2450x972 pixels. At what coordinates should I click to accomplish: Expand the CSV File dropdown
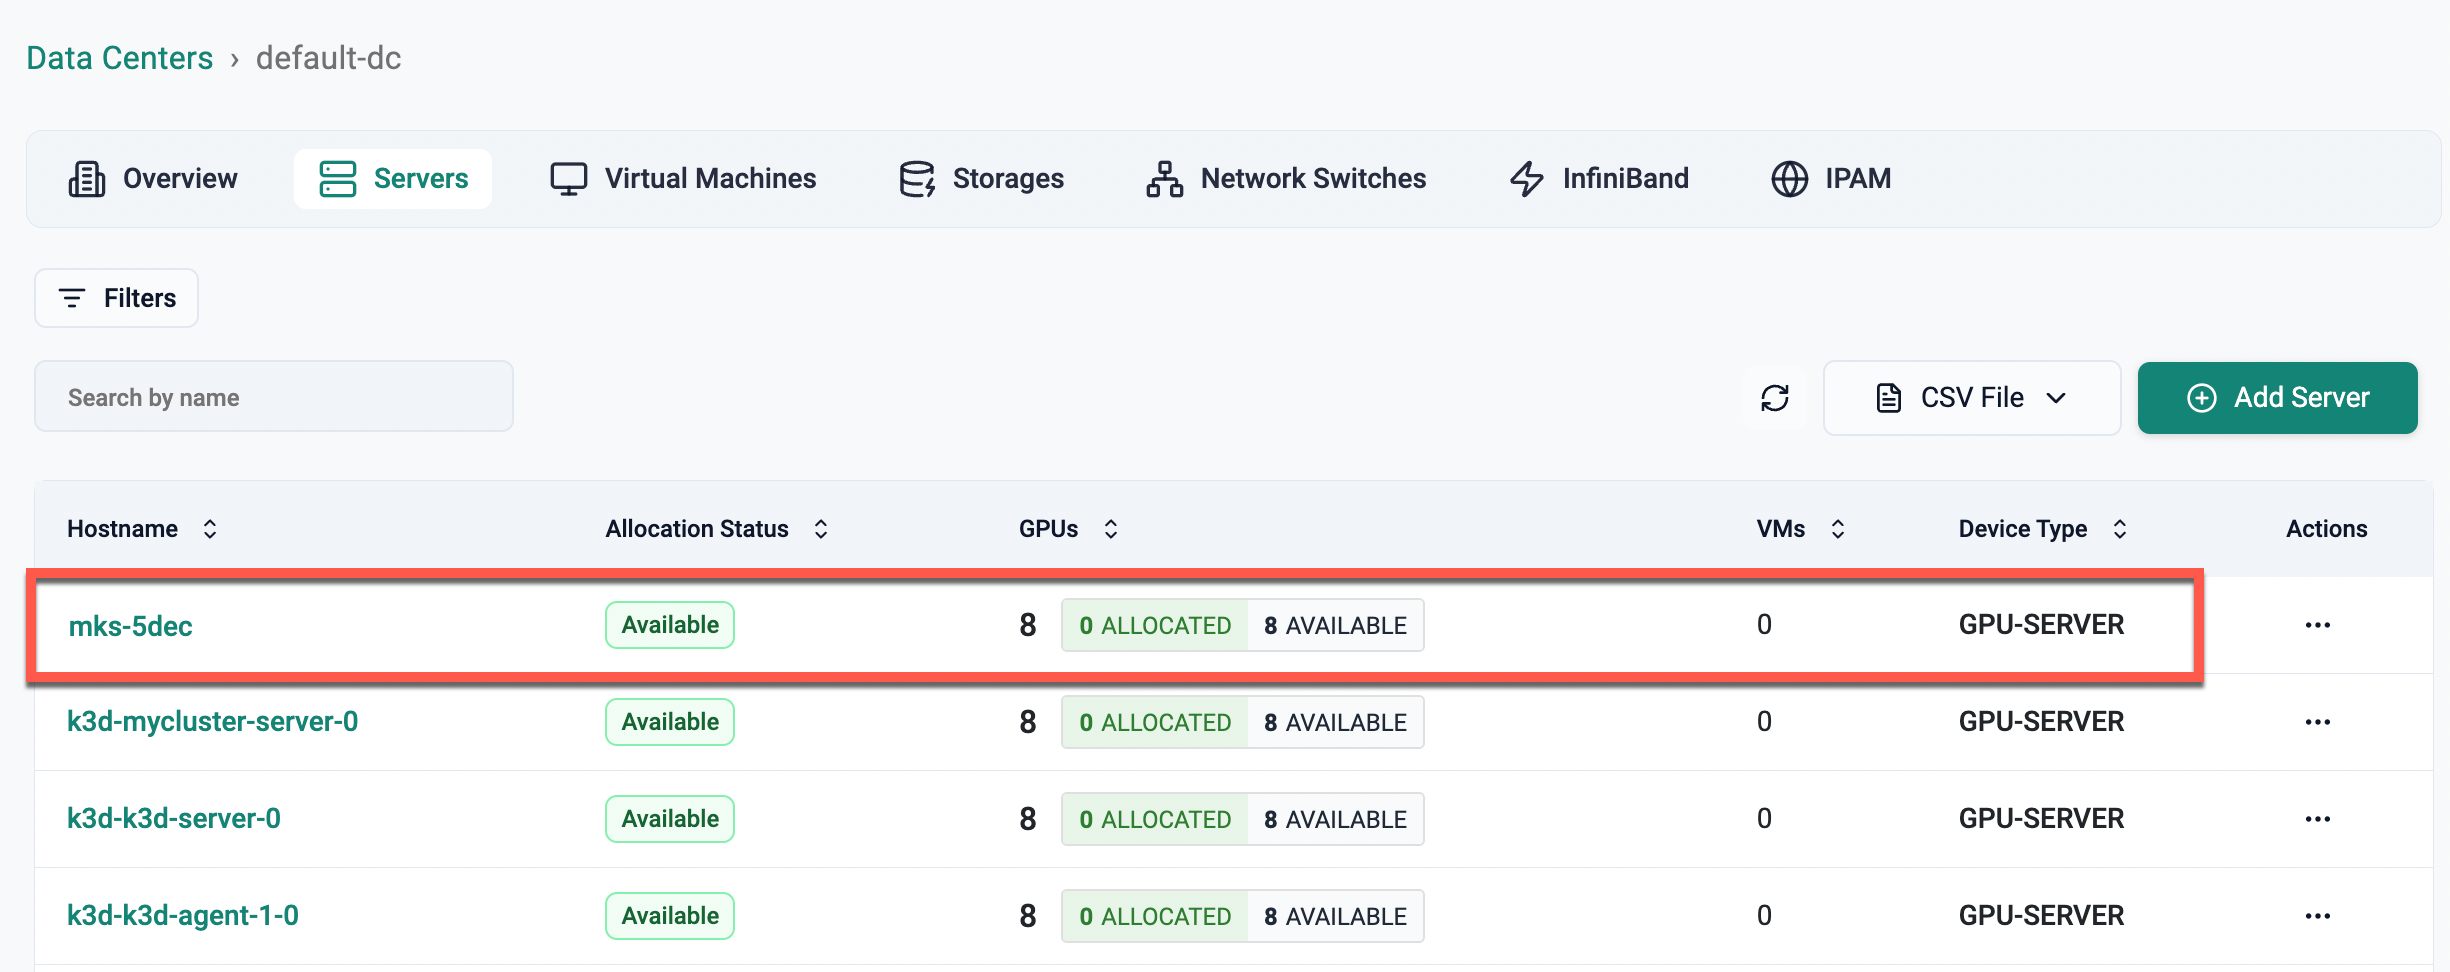[1971, 398]
